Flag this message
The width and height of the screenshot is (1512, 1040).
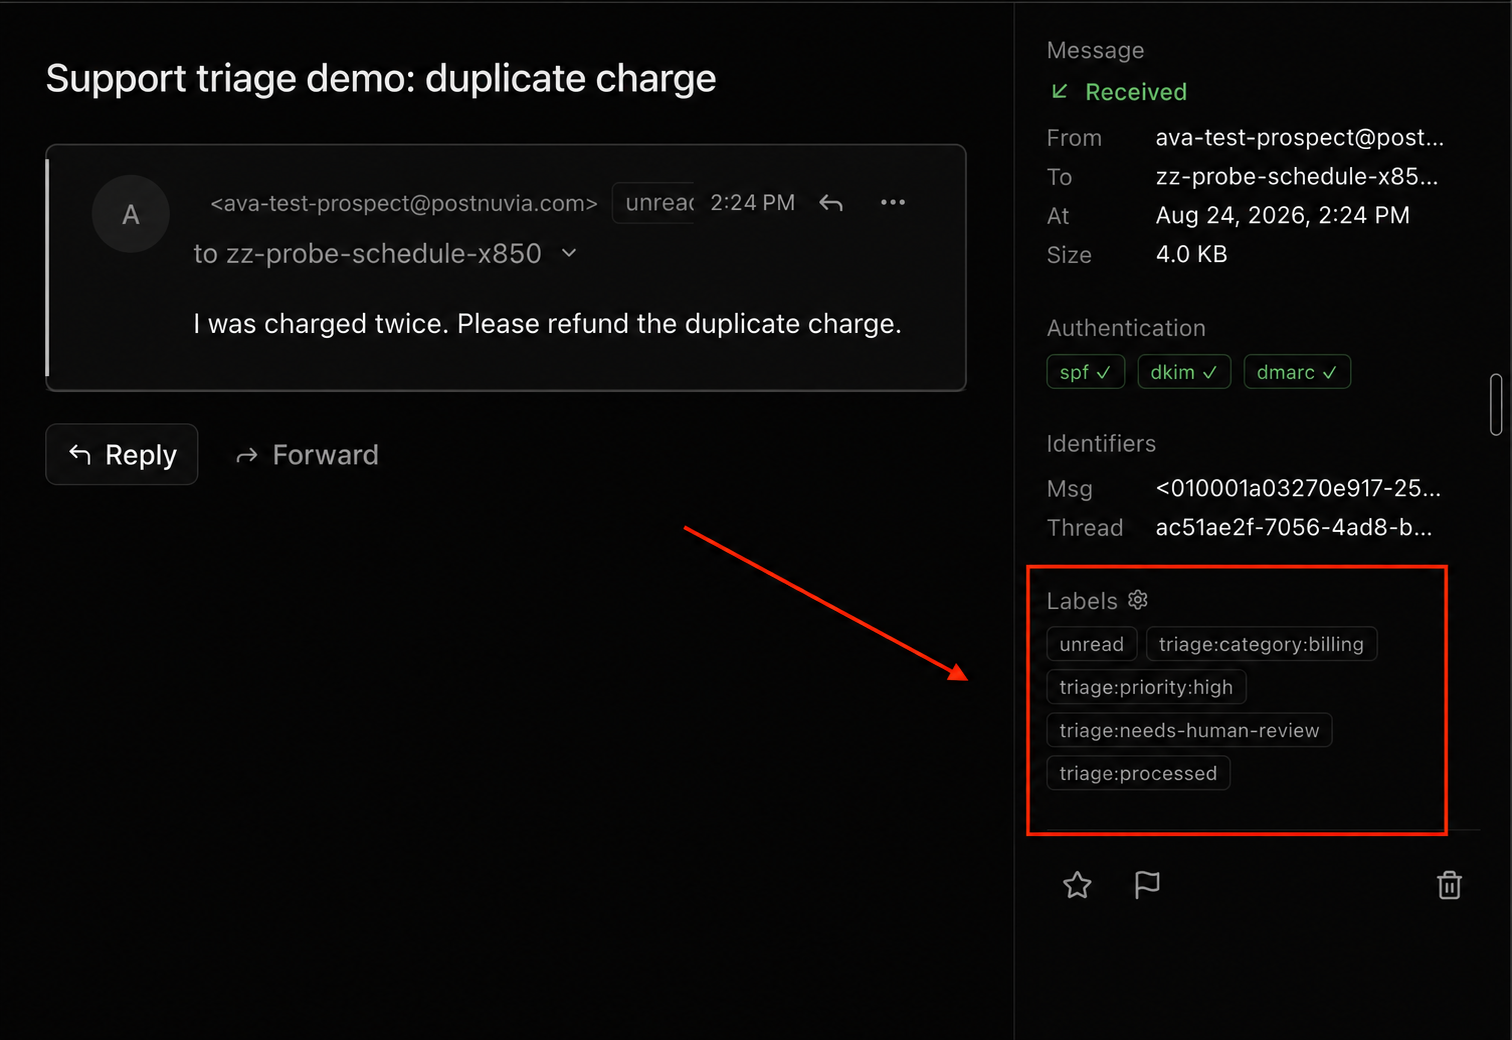1147,885
